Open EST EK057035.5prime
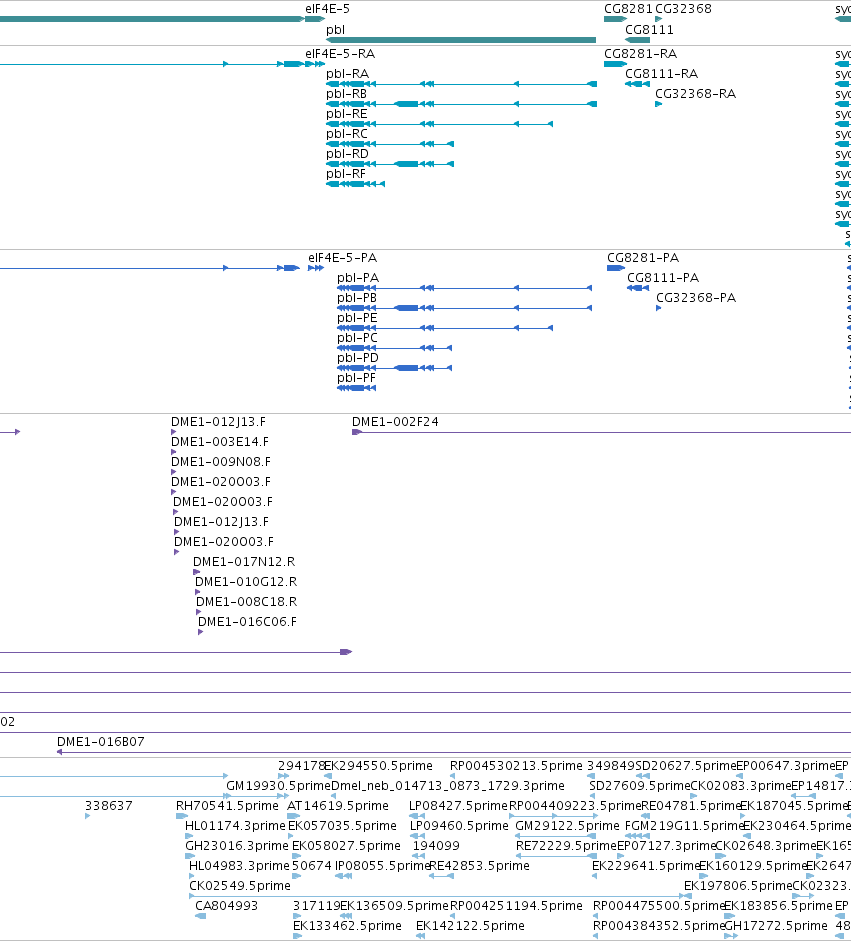 pyautogui.click(x=342, y=825)
